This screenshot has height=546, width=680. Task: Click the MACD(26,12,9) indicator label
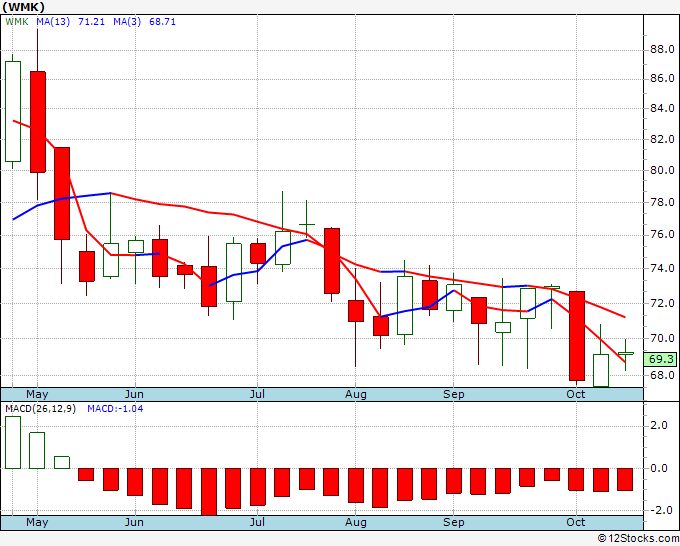(x=40, y=409)
